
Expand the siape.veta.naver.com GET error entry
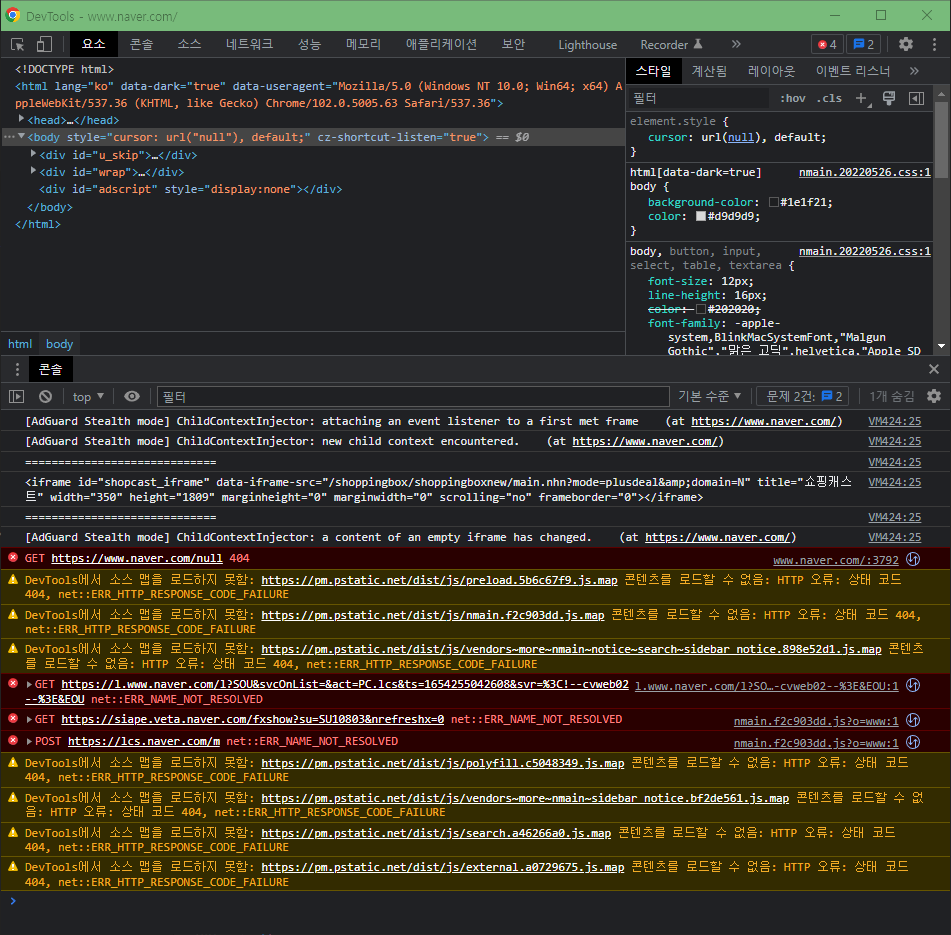point(29,719)
